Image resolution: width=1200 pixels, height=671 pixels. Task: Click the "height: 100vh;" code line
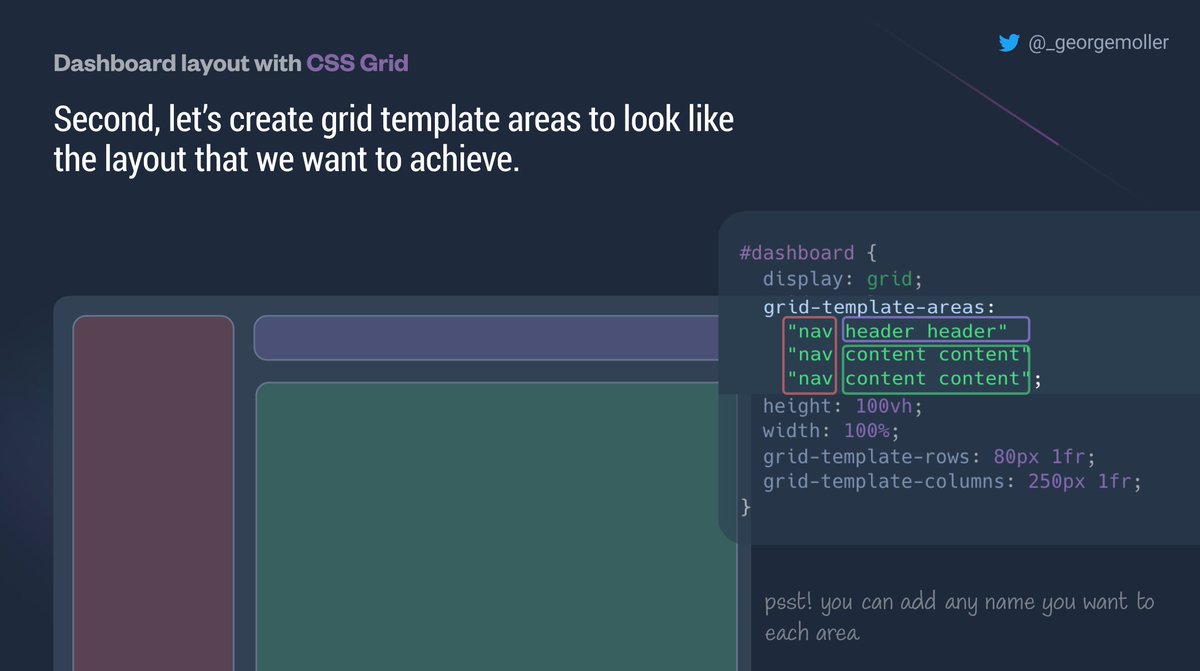(x=842, y=407)
